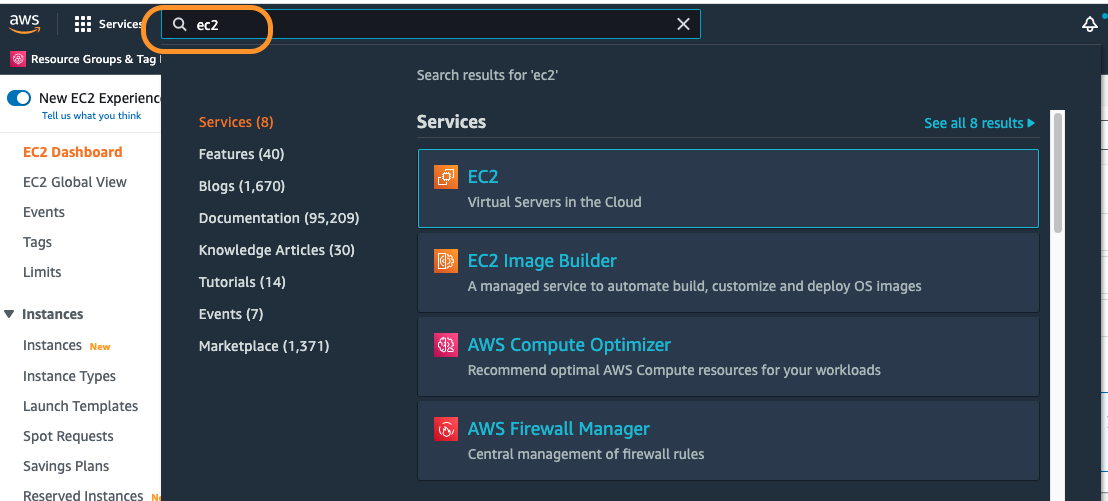Clear the search with the X icon

[684, 25]
